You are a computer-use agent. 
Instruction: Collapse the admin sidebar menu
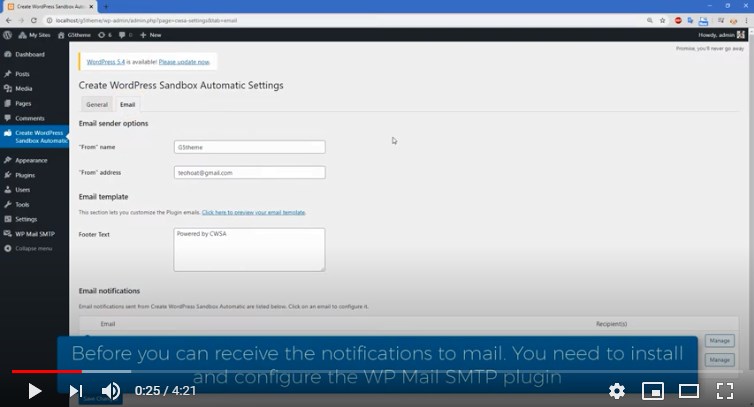33,248
